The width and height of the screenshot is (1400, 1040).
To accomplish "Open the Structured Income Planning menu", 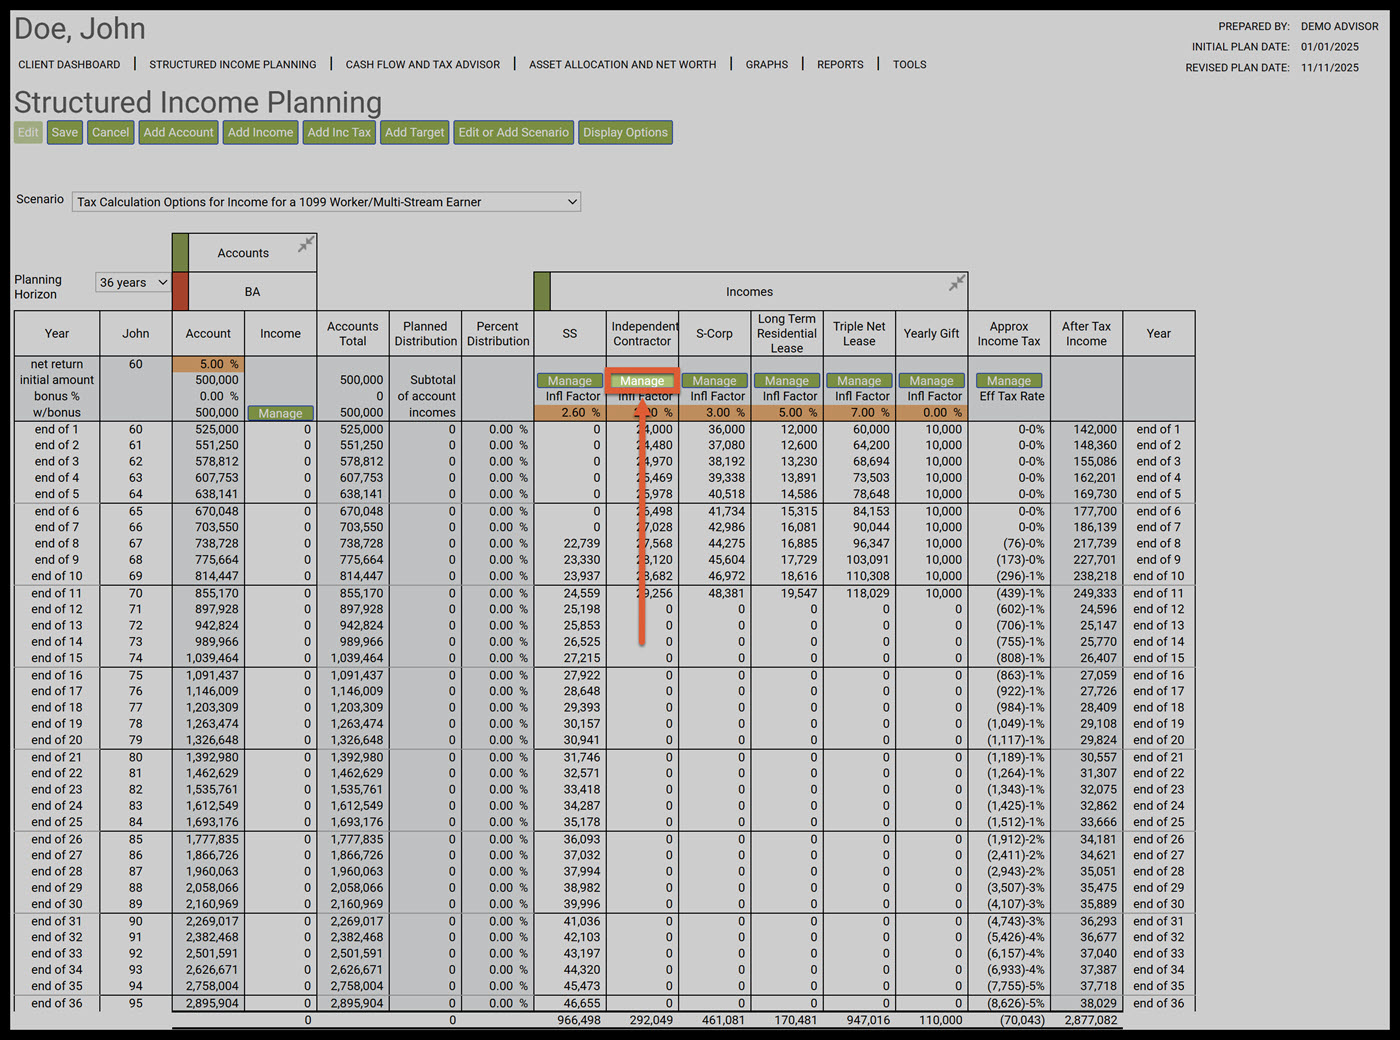I will coord(232,64).
